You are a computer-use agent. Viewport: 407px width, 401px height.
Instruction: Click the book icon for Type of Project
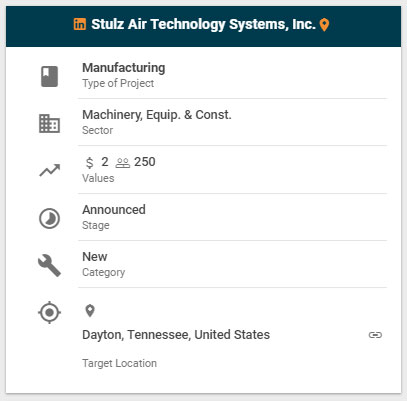click(49, 76)
